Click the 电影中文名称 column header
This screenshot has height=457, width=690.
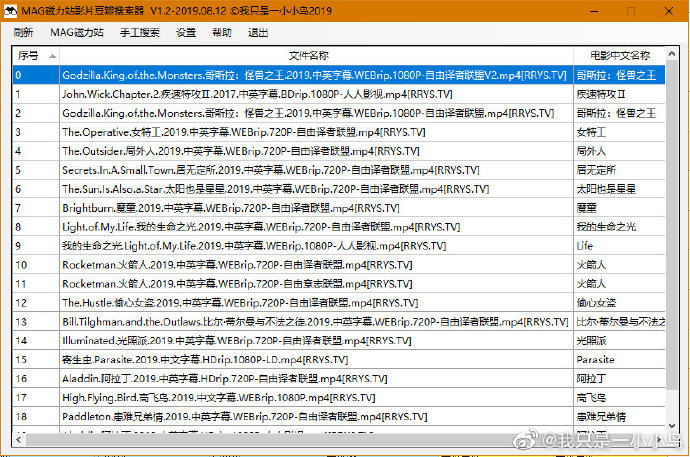(x=619, y=55)
